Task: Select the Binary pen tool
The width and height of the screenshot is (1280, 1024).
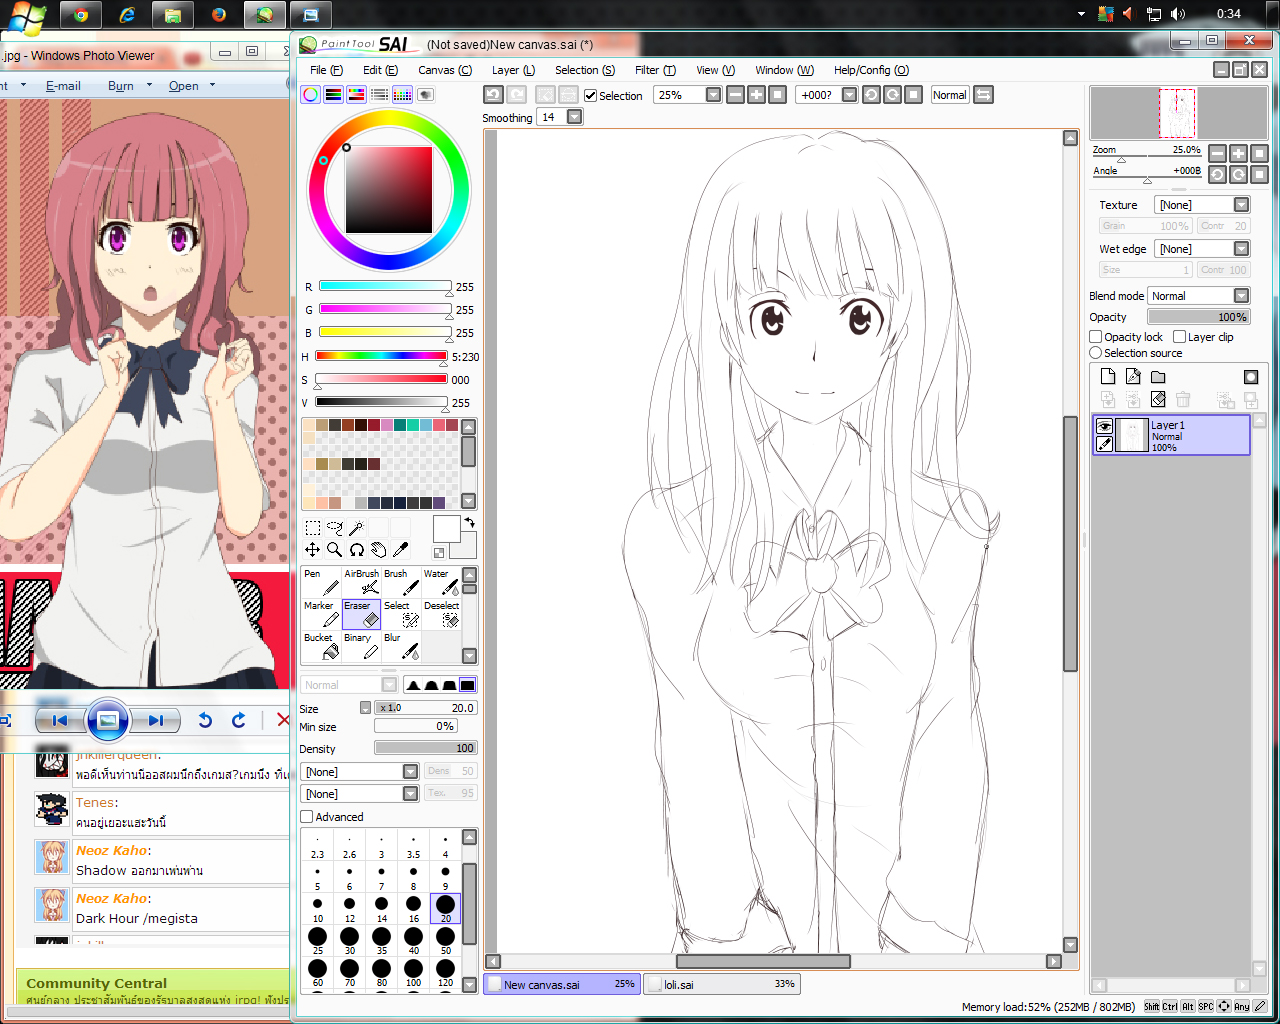Action: click(361, 645)
